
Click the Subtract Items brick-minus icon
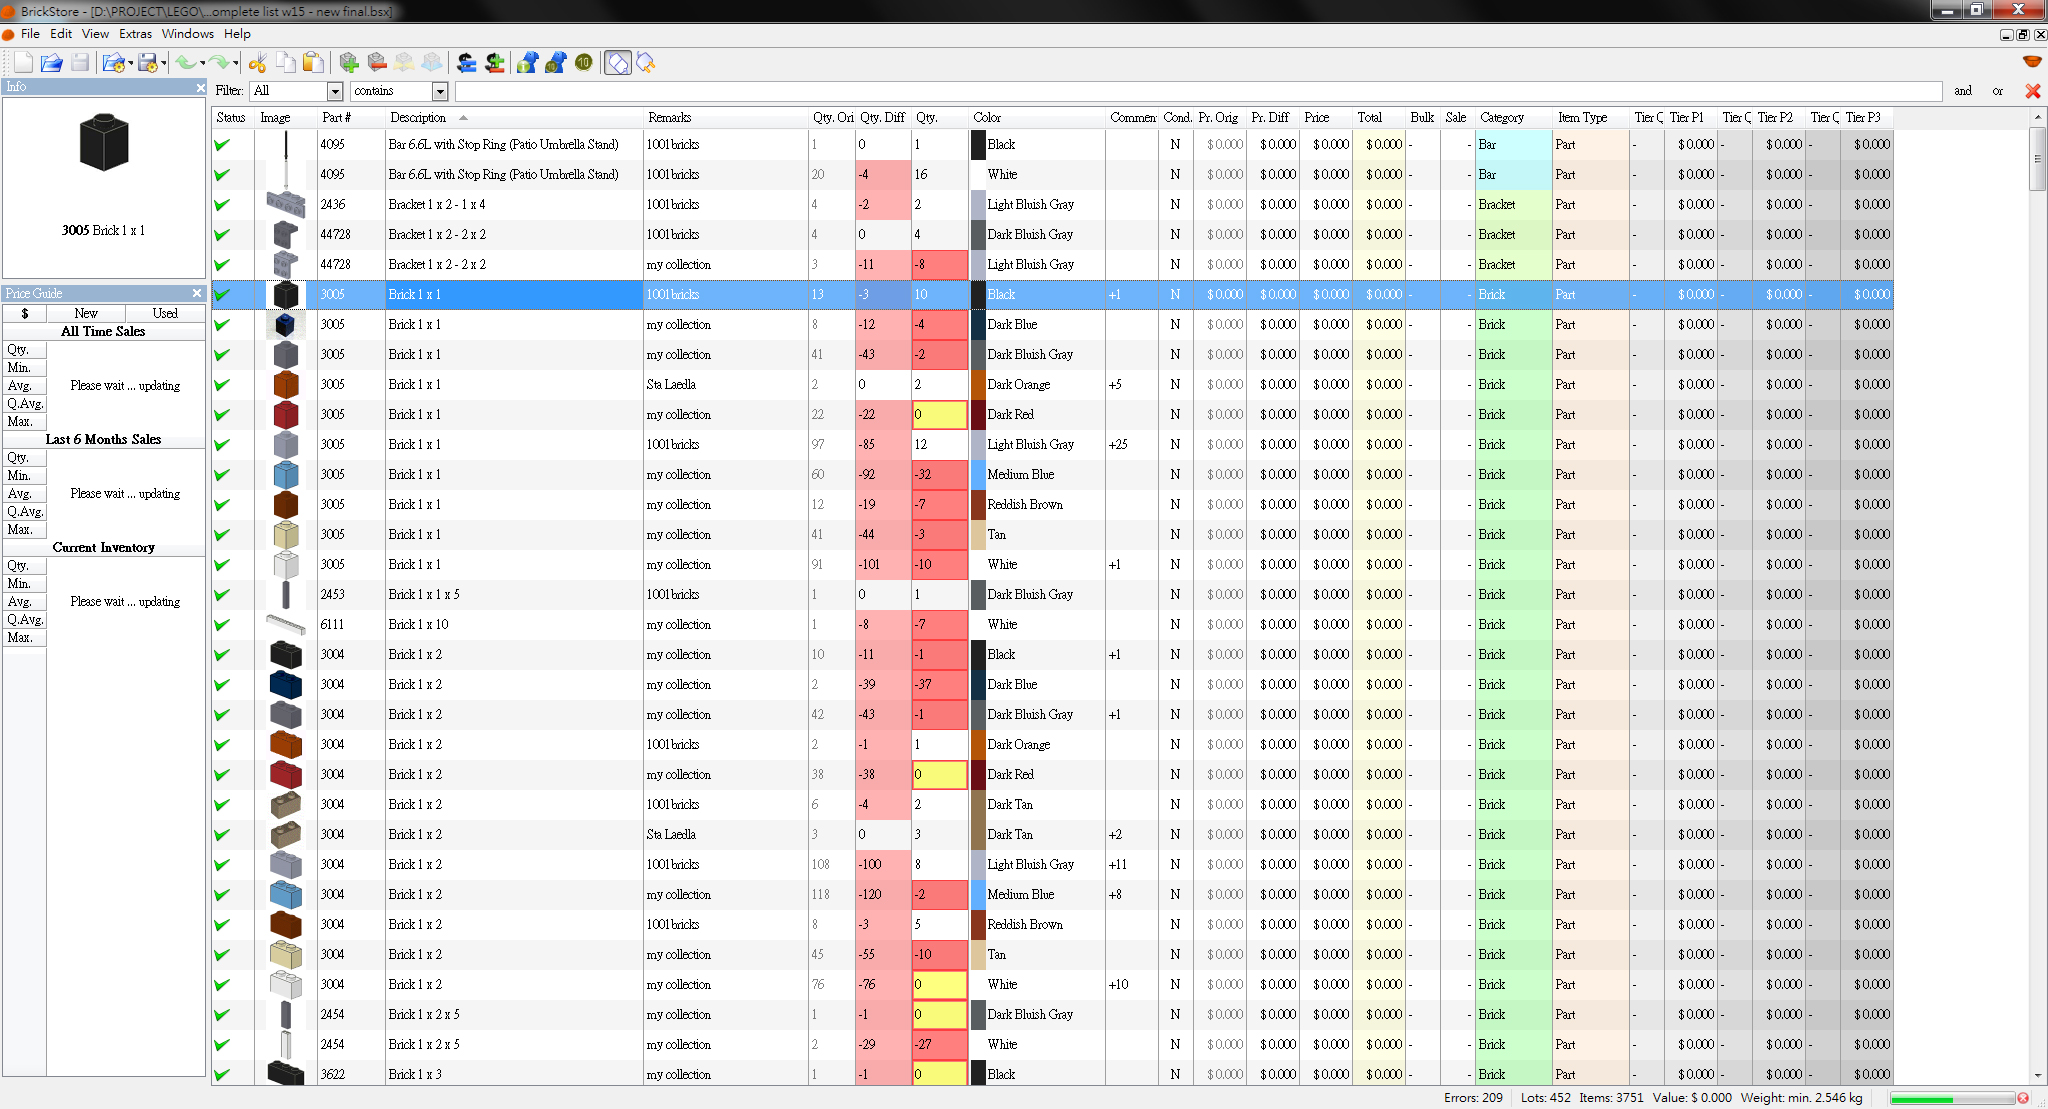pos(377,63)
